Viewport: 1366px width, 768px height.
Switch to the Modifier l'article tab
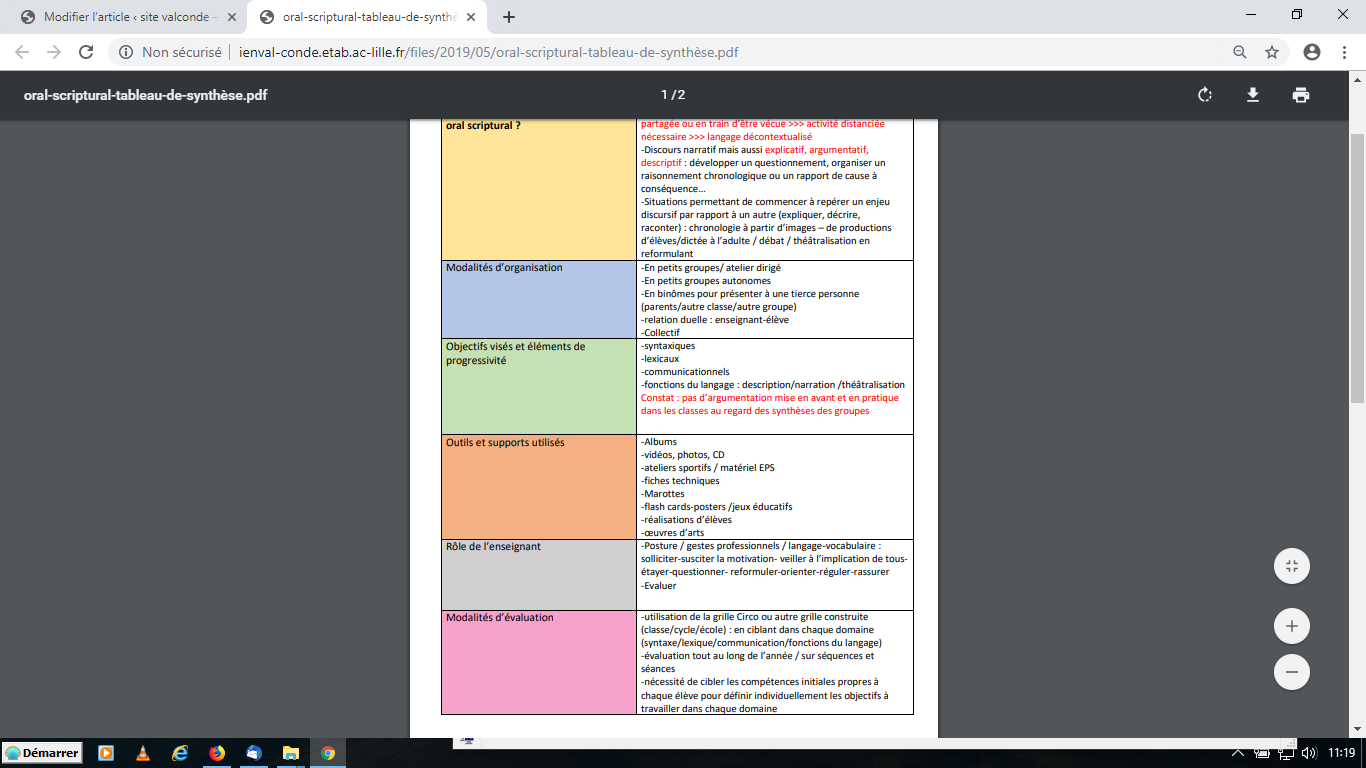click(x=129, y=17)
